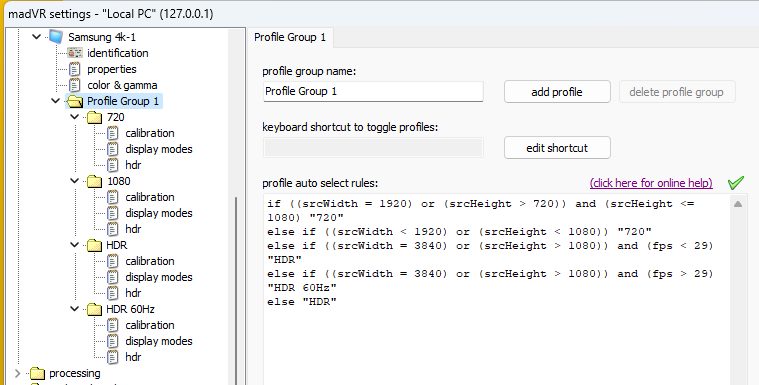
Task: Click the settings tree vertical scrollbar
Action: click(236, 291)
